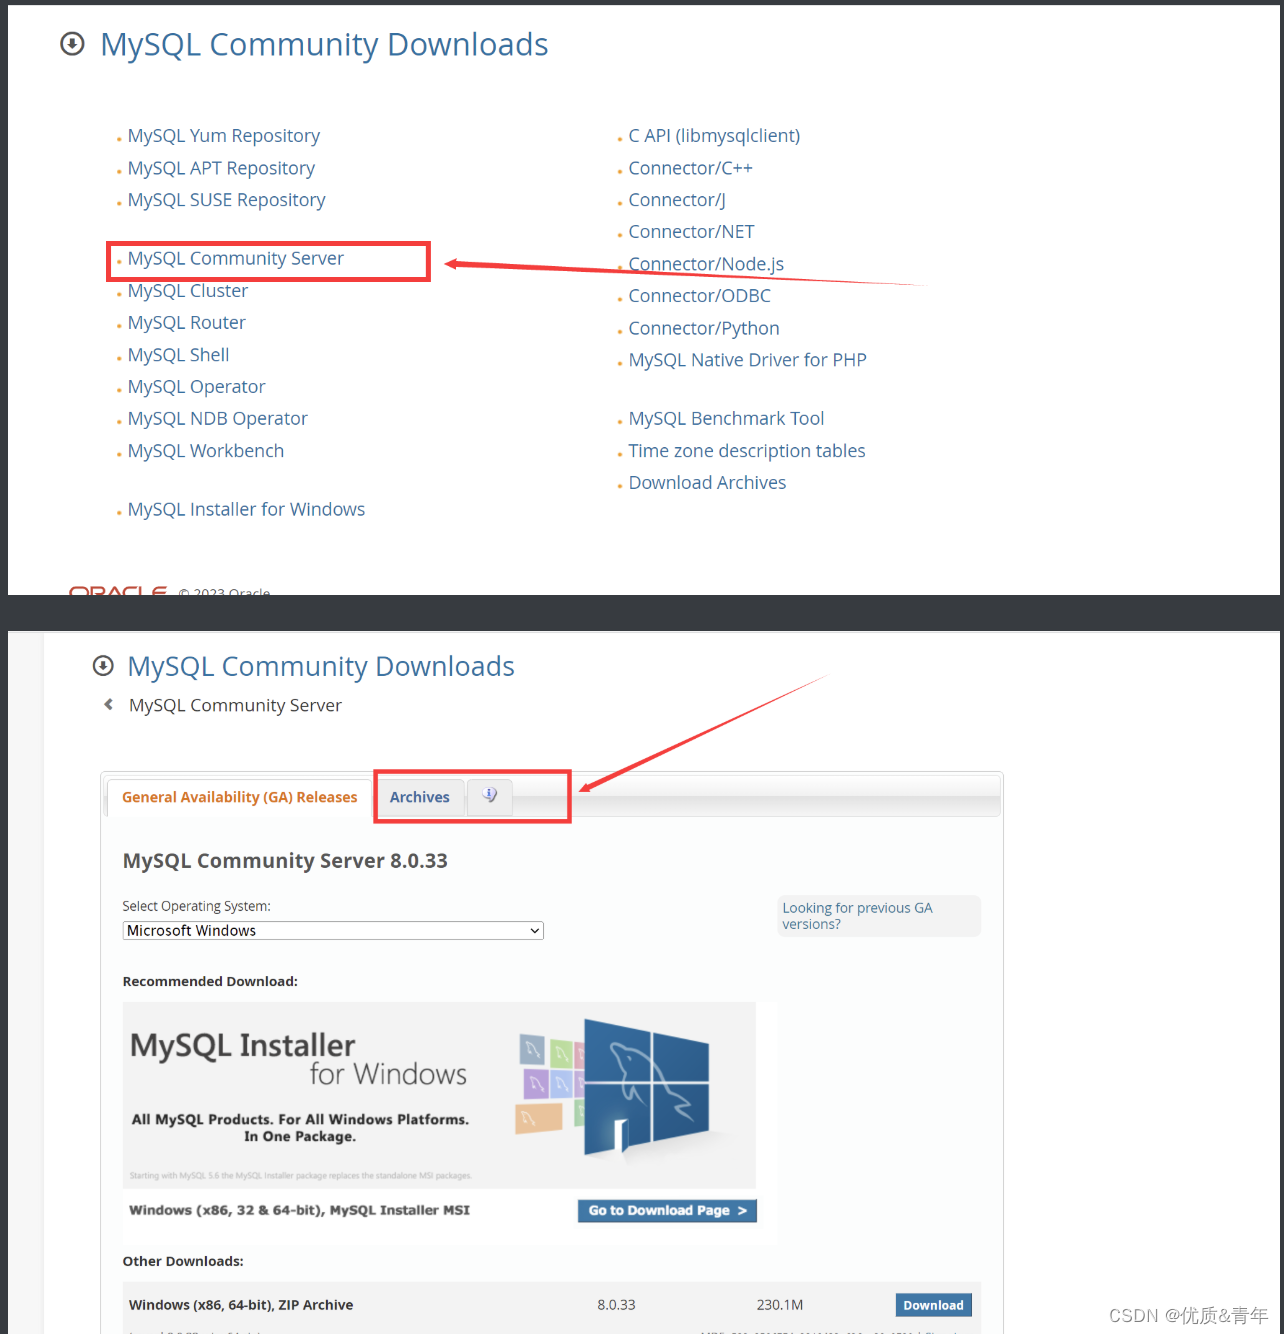Click the download icon on the lower Downloads heading
Viewport: 1284px width, 1334px height.
click(x=103, y=666)
